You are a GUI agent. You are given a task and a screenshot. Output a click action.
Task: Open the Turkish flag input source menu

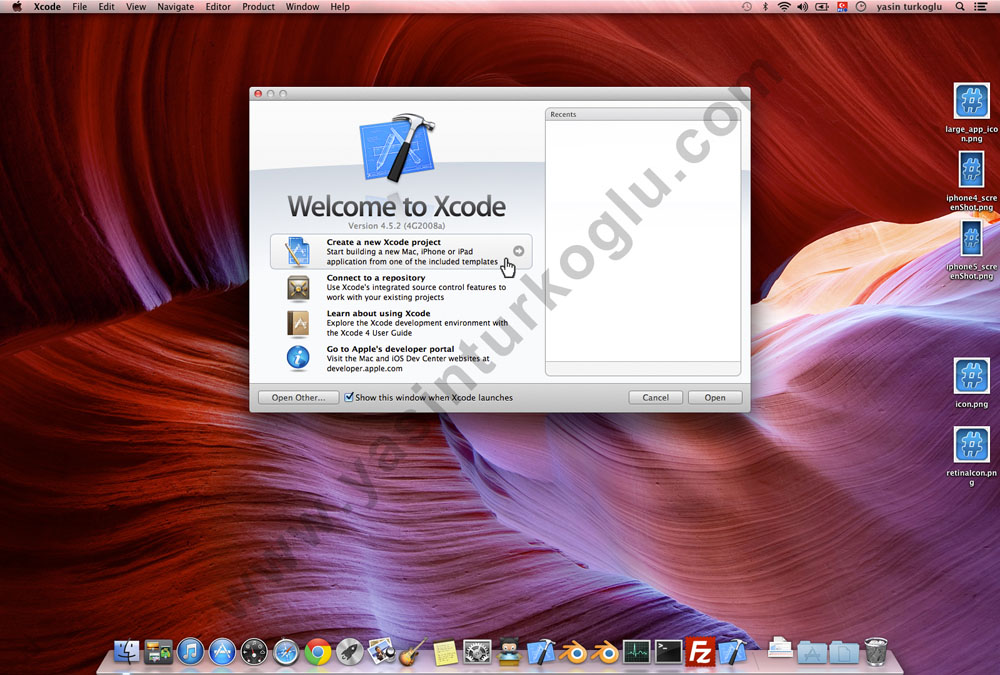842,6
